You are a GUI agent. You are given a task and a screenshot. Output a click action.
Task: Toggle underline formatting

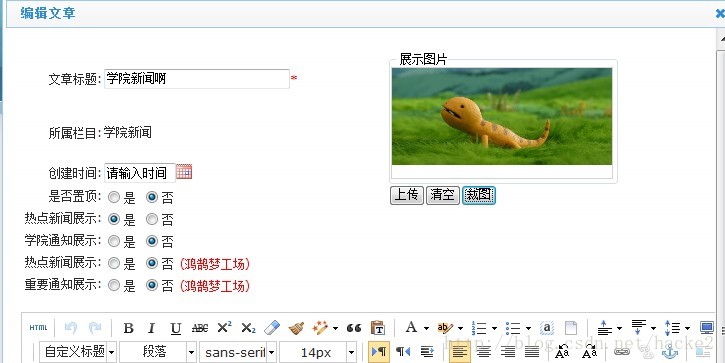coord(176,328)
